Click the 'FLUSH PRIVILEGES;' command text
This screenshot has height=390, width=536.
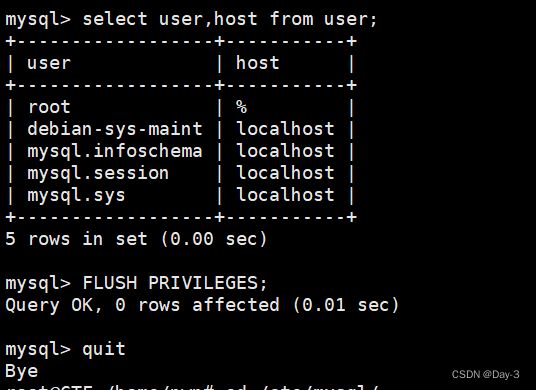(x=175, y=283)
